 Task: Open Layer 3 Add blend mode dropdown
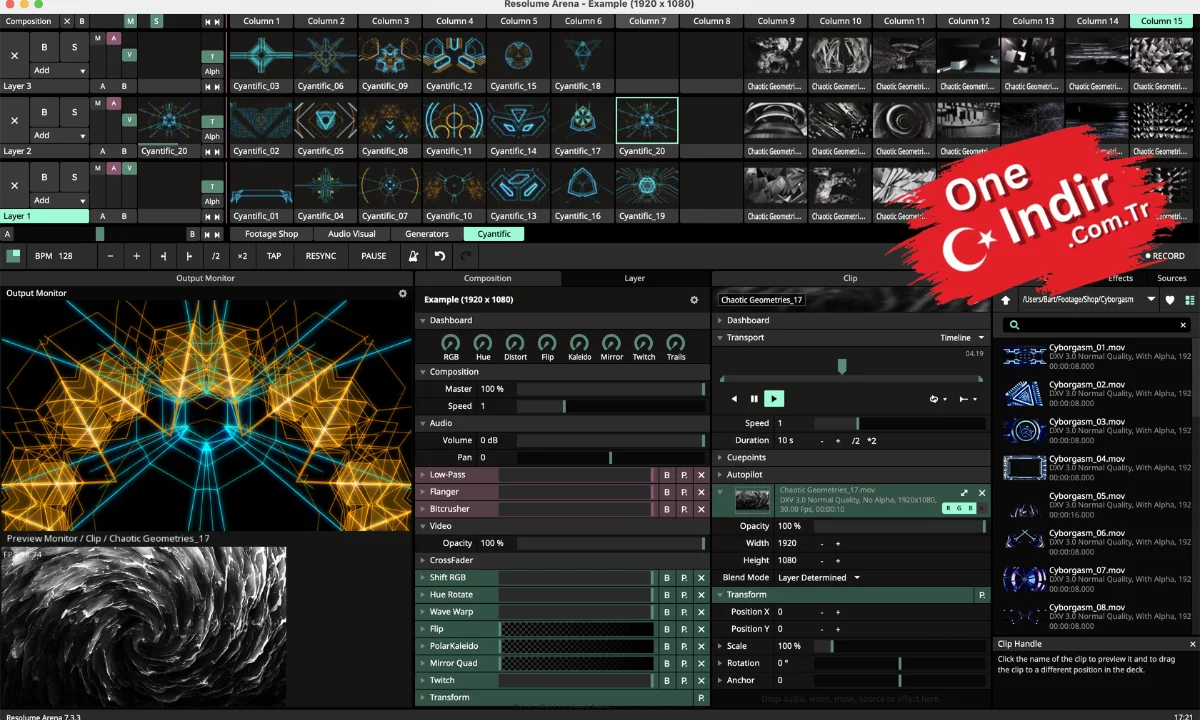(59, 71)
